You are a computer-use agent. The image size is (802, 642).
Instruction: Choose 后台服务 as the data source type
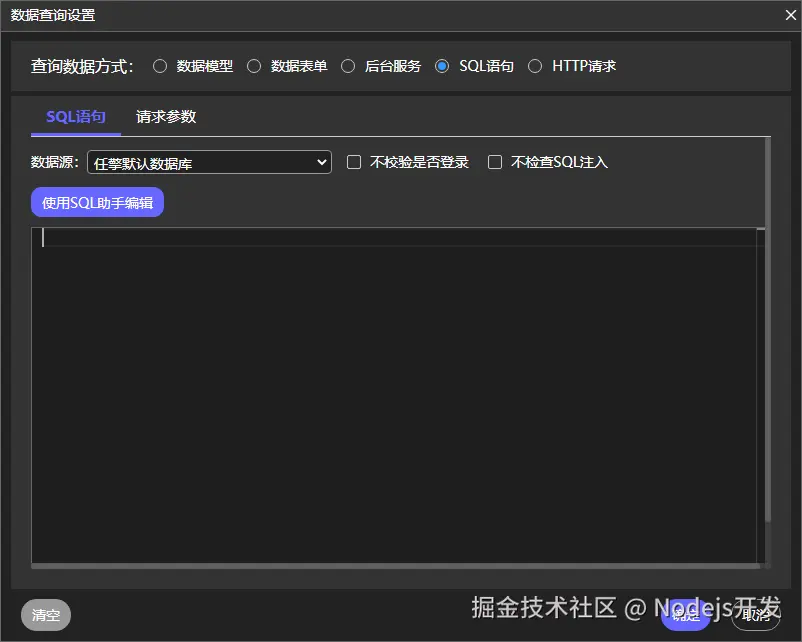(348, 65)
